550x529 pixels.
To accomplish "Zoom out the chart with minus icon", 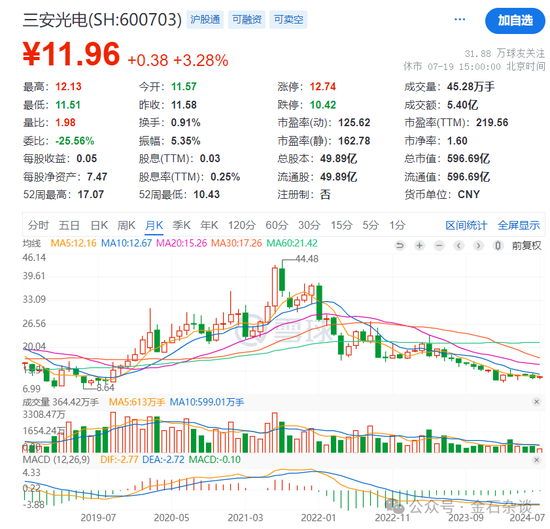I will click(439, 246).
